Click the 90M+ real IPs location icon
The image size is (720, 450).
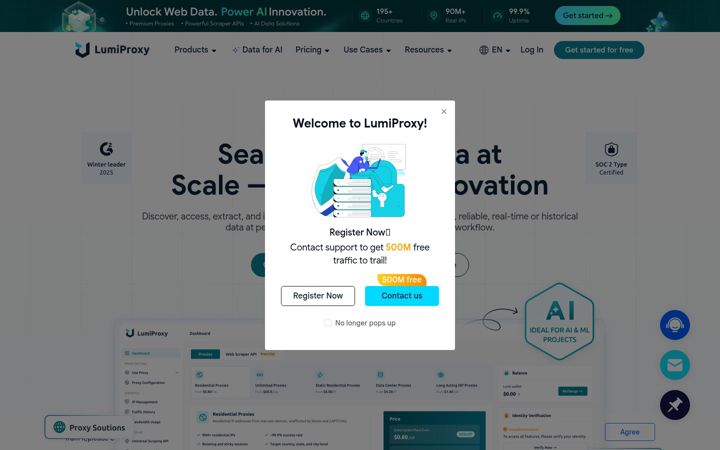(433, 16)
